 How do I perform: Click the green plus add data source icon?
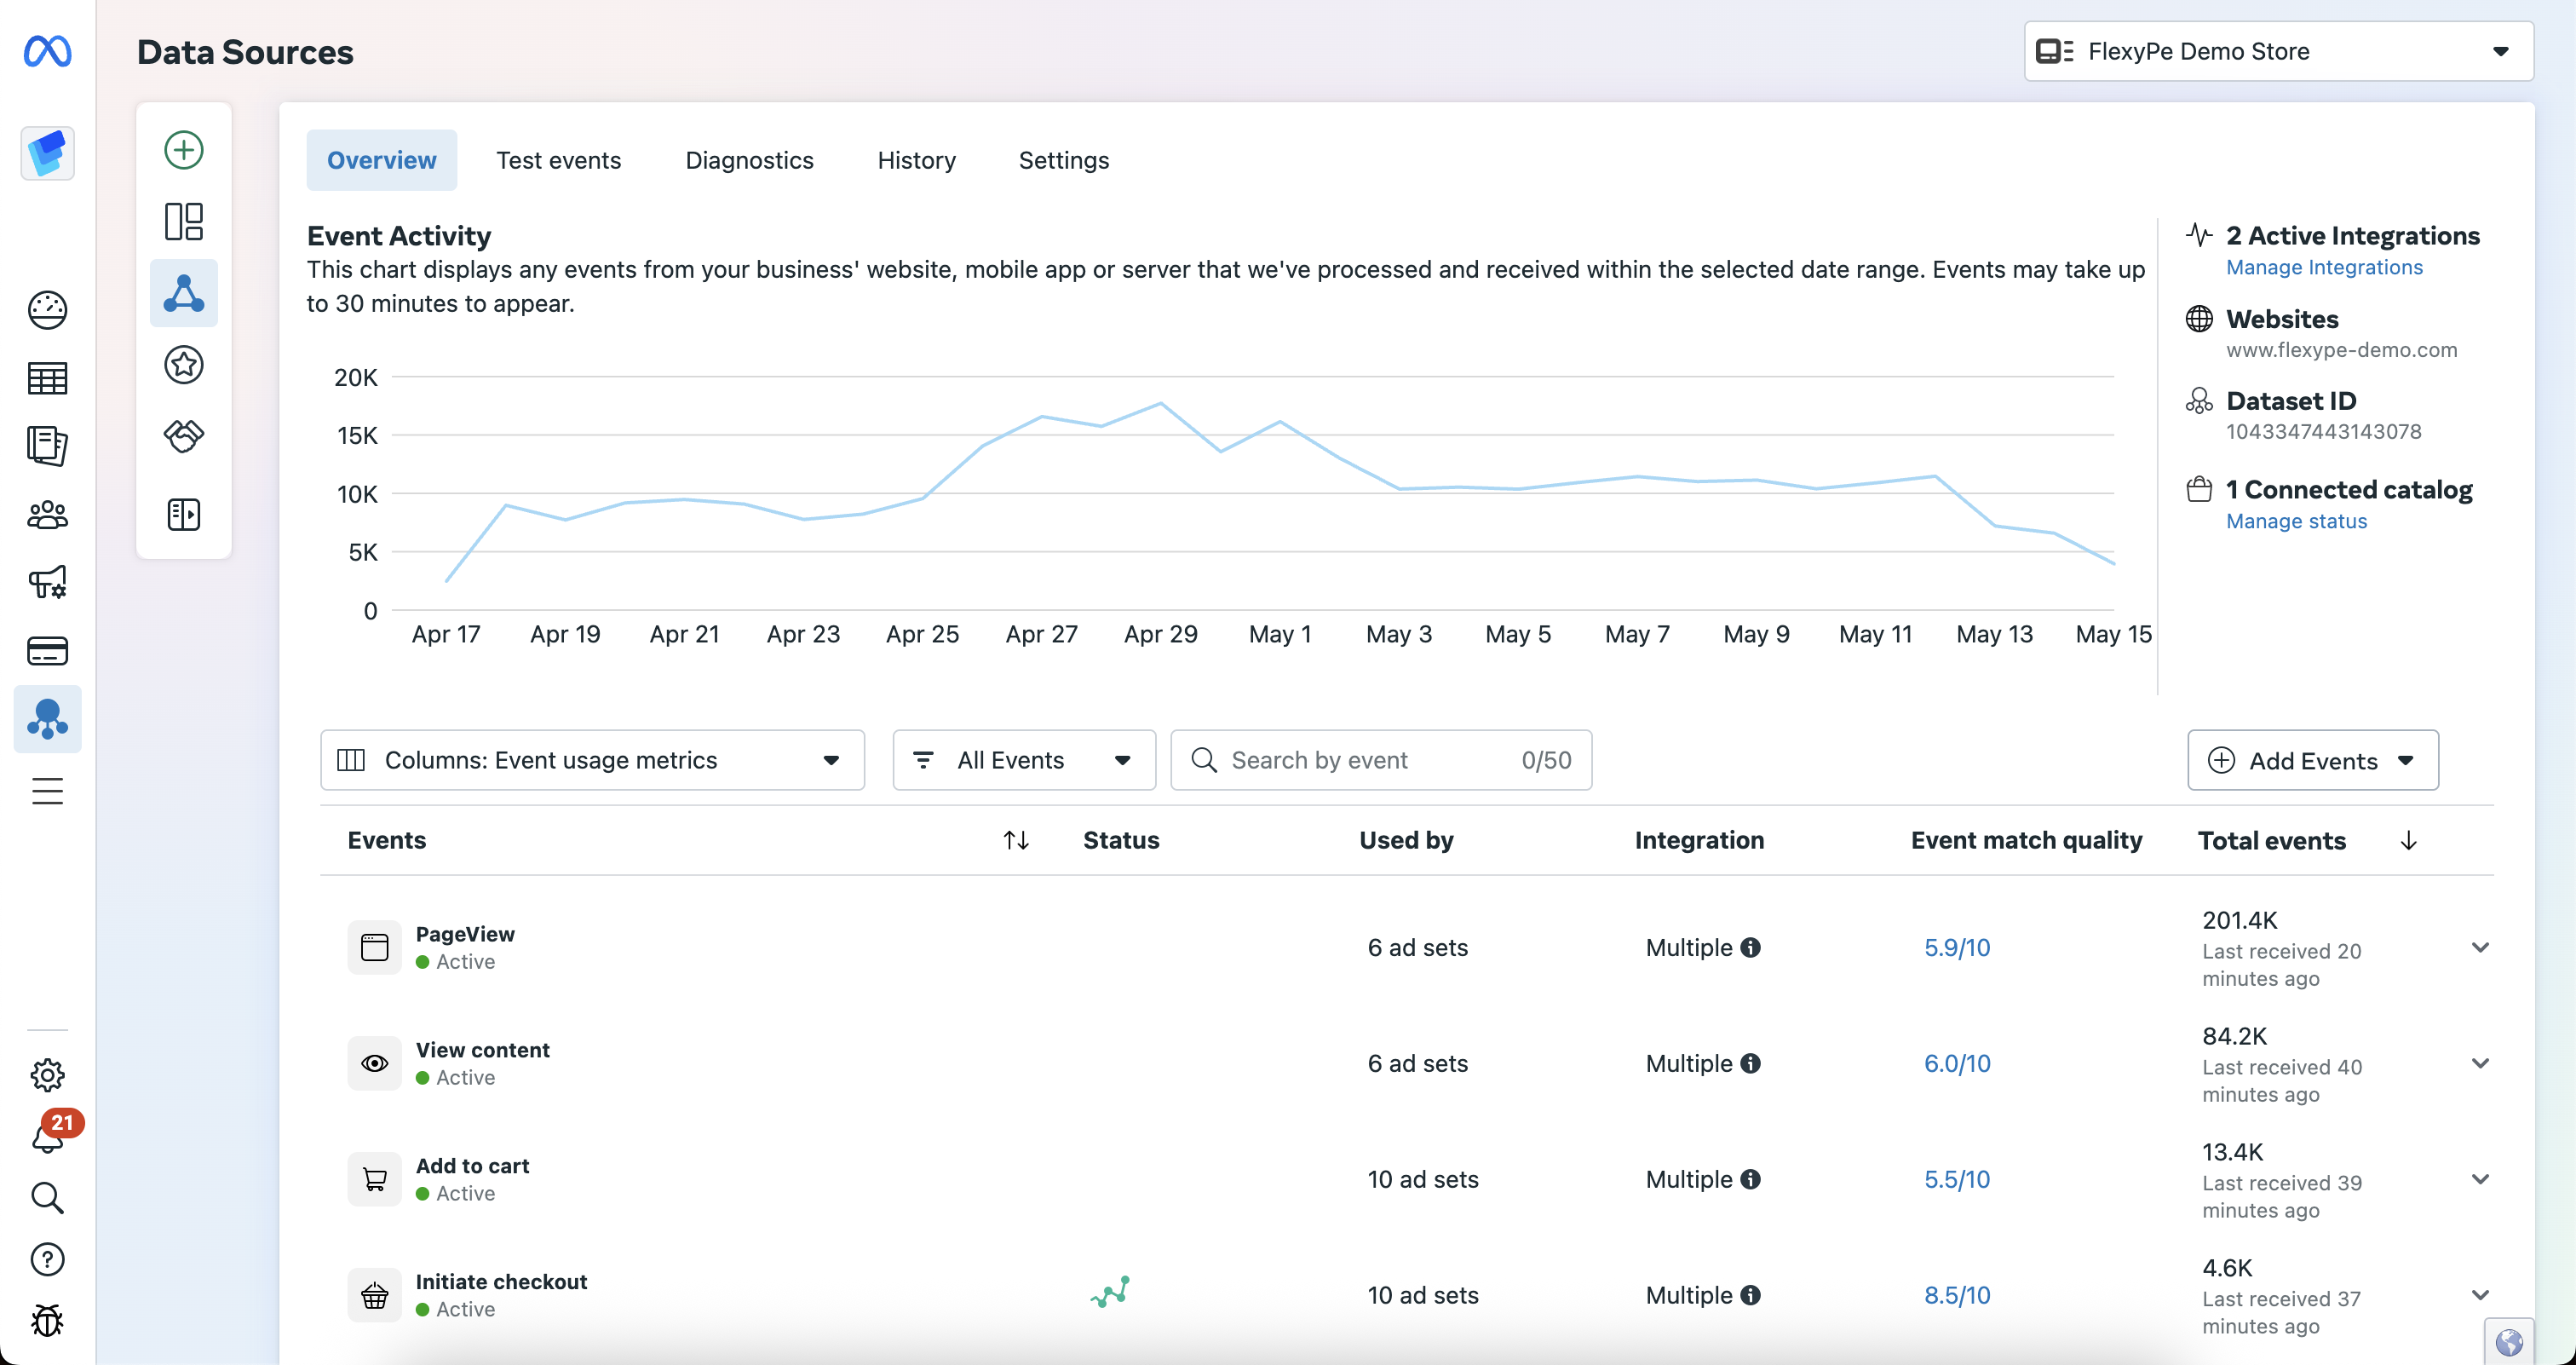[183, 150]
